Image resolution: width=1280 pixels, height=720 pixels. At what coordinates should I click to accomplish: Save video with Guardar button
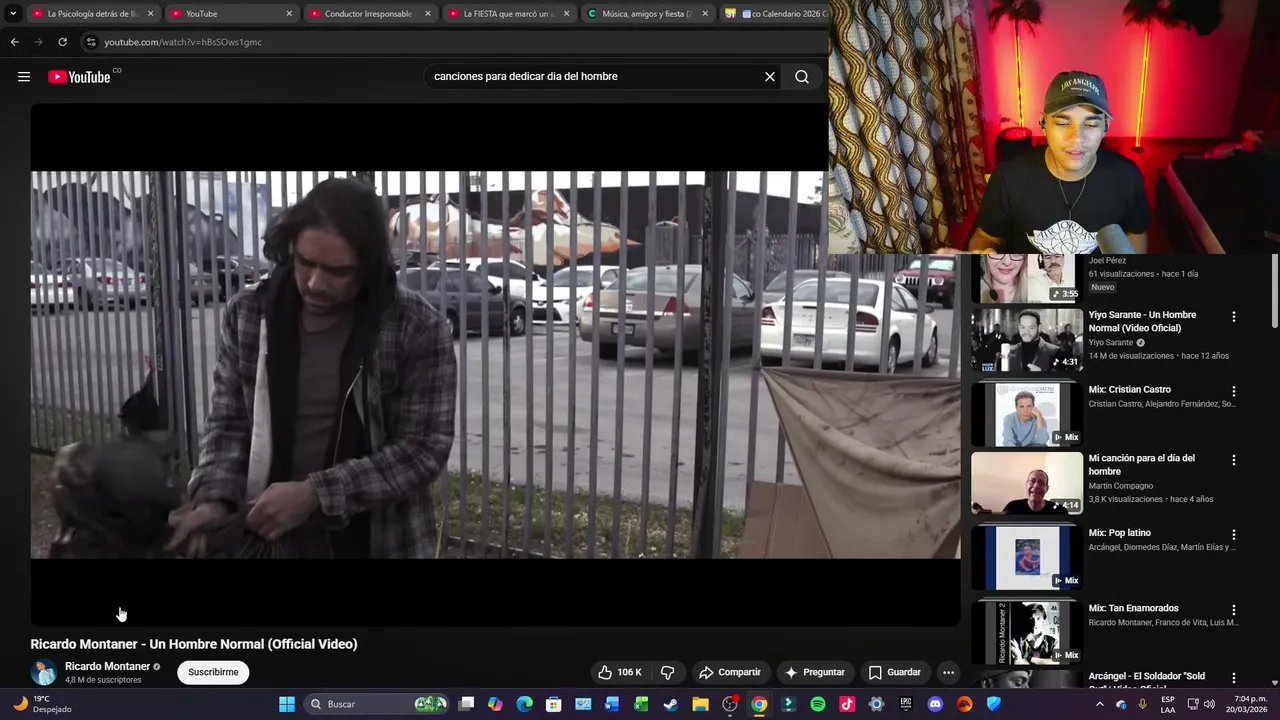(895, 672)
